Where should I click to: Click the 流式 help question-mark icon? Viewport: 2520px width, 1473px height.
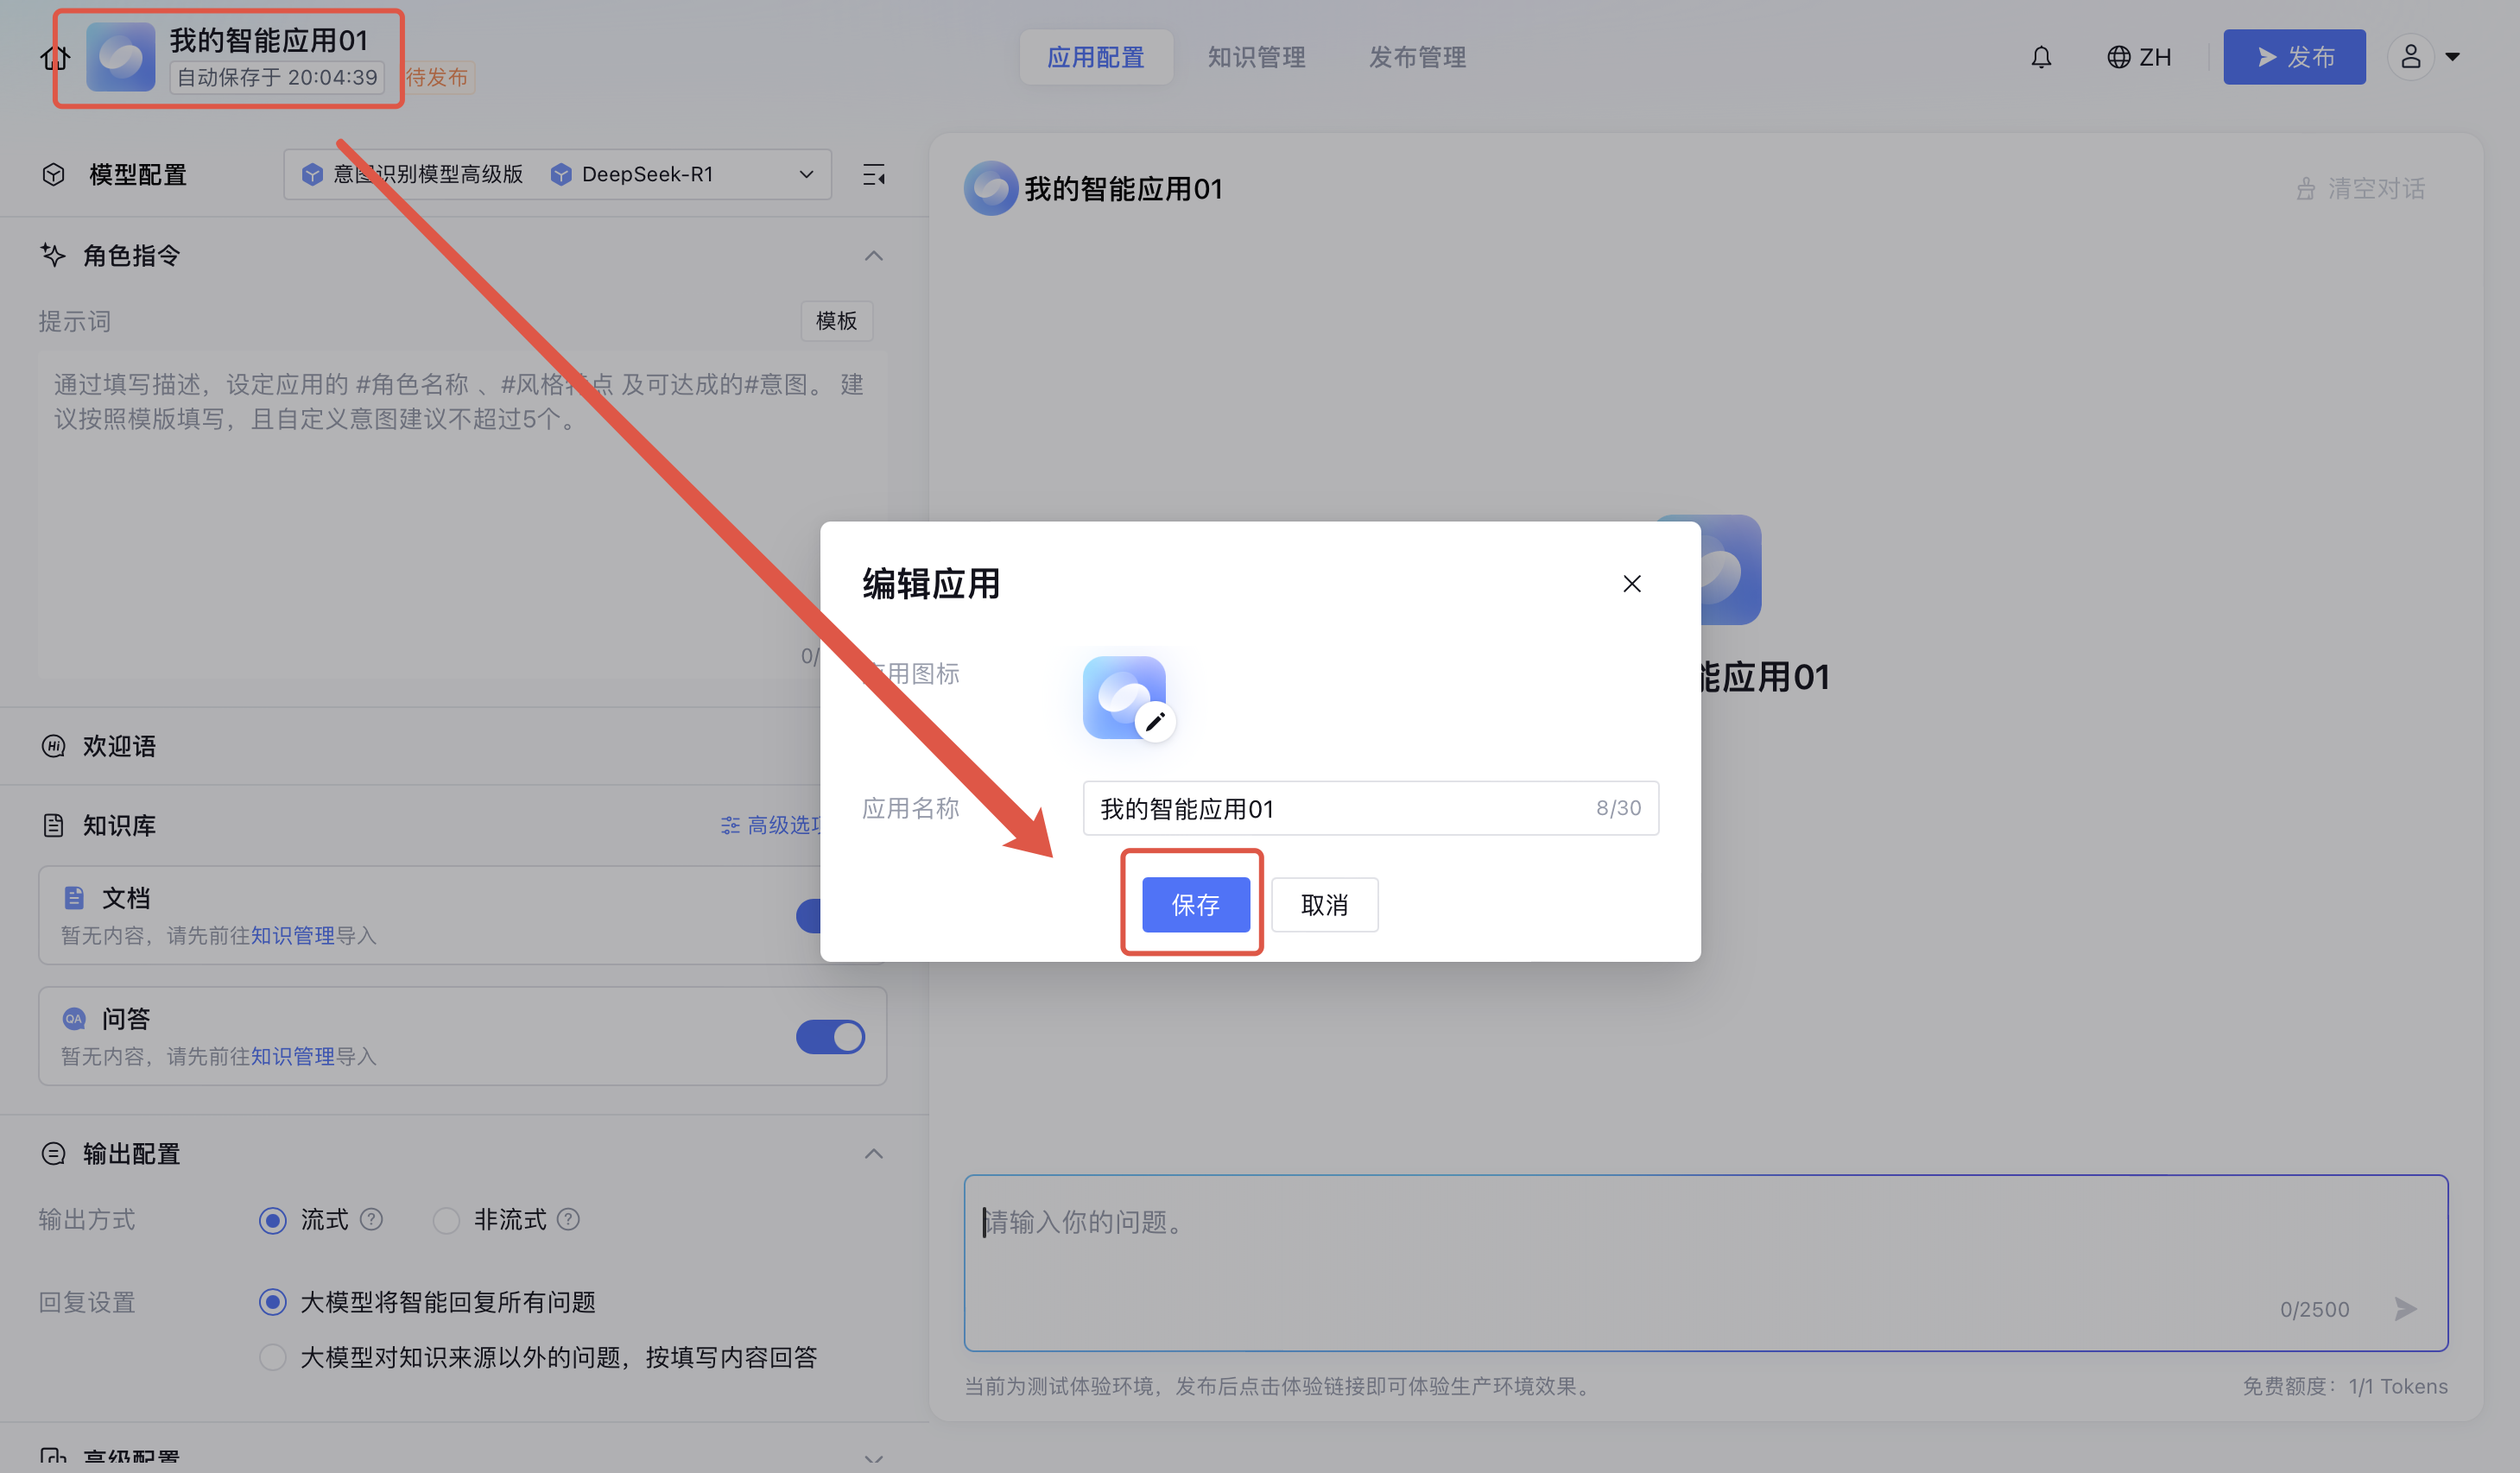(371, 1219)
